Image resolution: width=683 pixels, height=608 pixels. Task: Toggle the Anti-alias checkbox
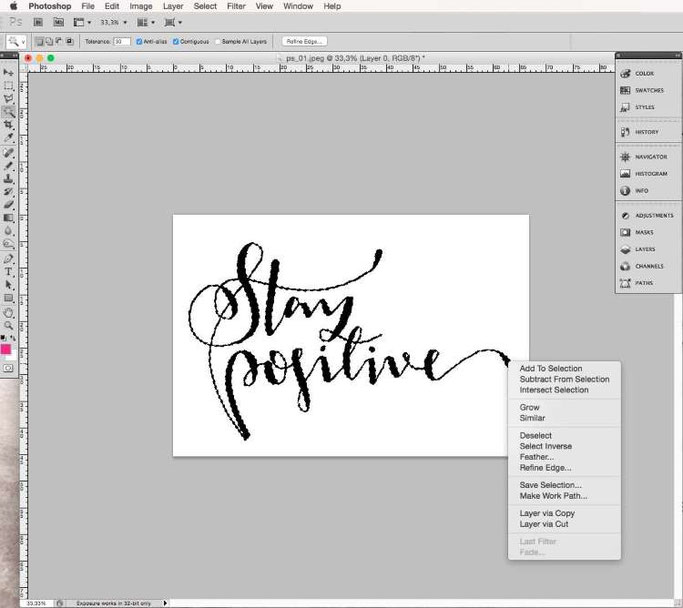(139, 42)
